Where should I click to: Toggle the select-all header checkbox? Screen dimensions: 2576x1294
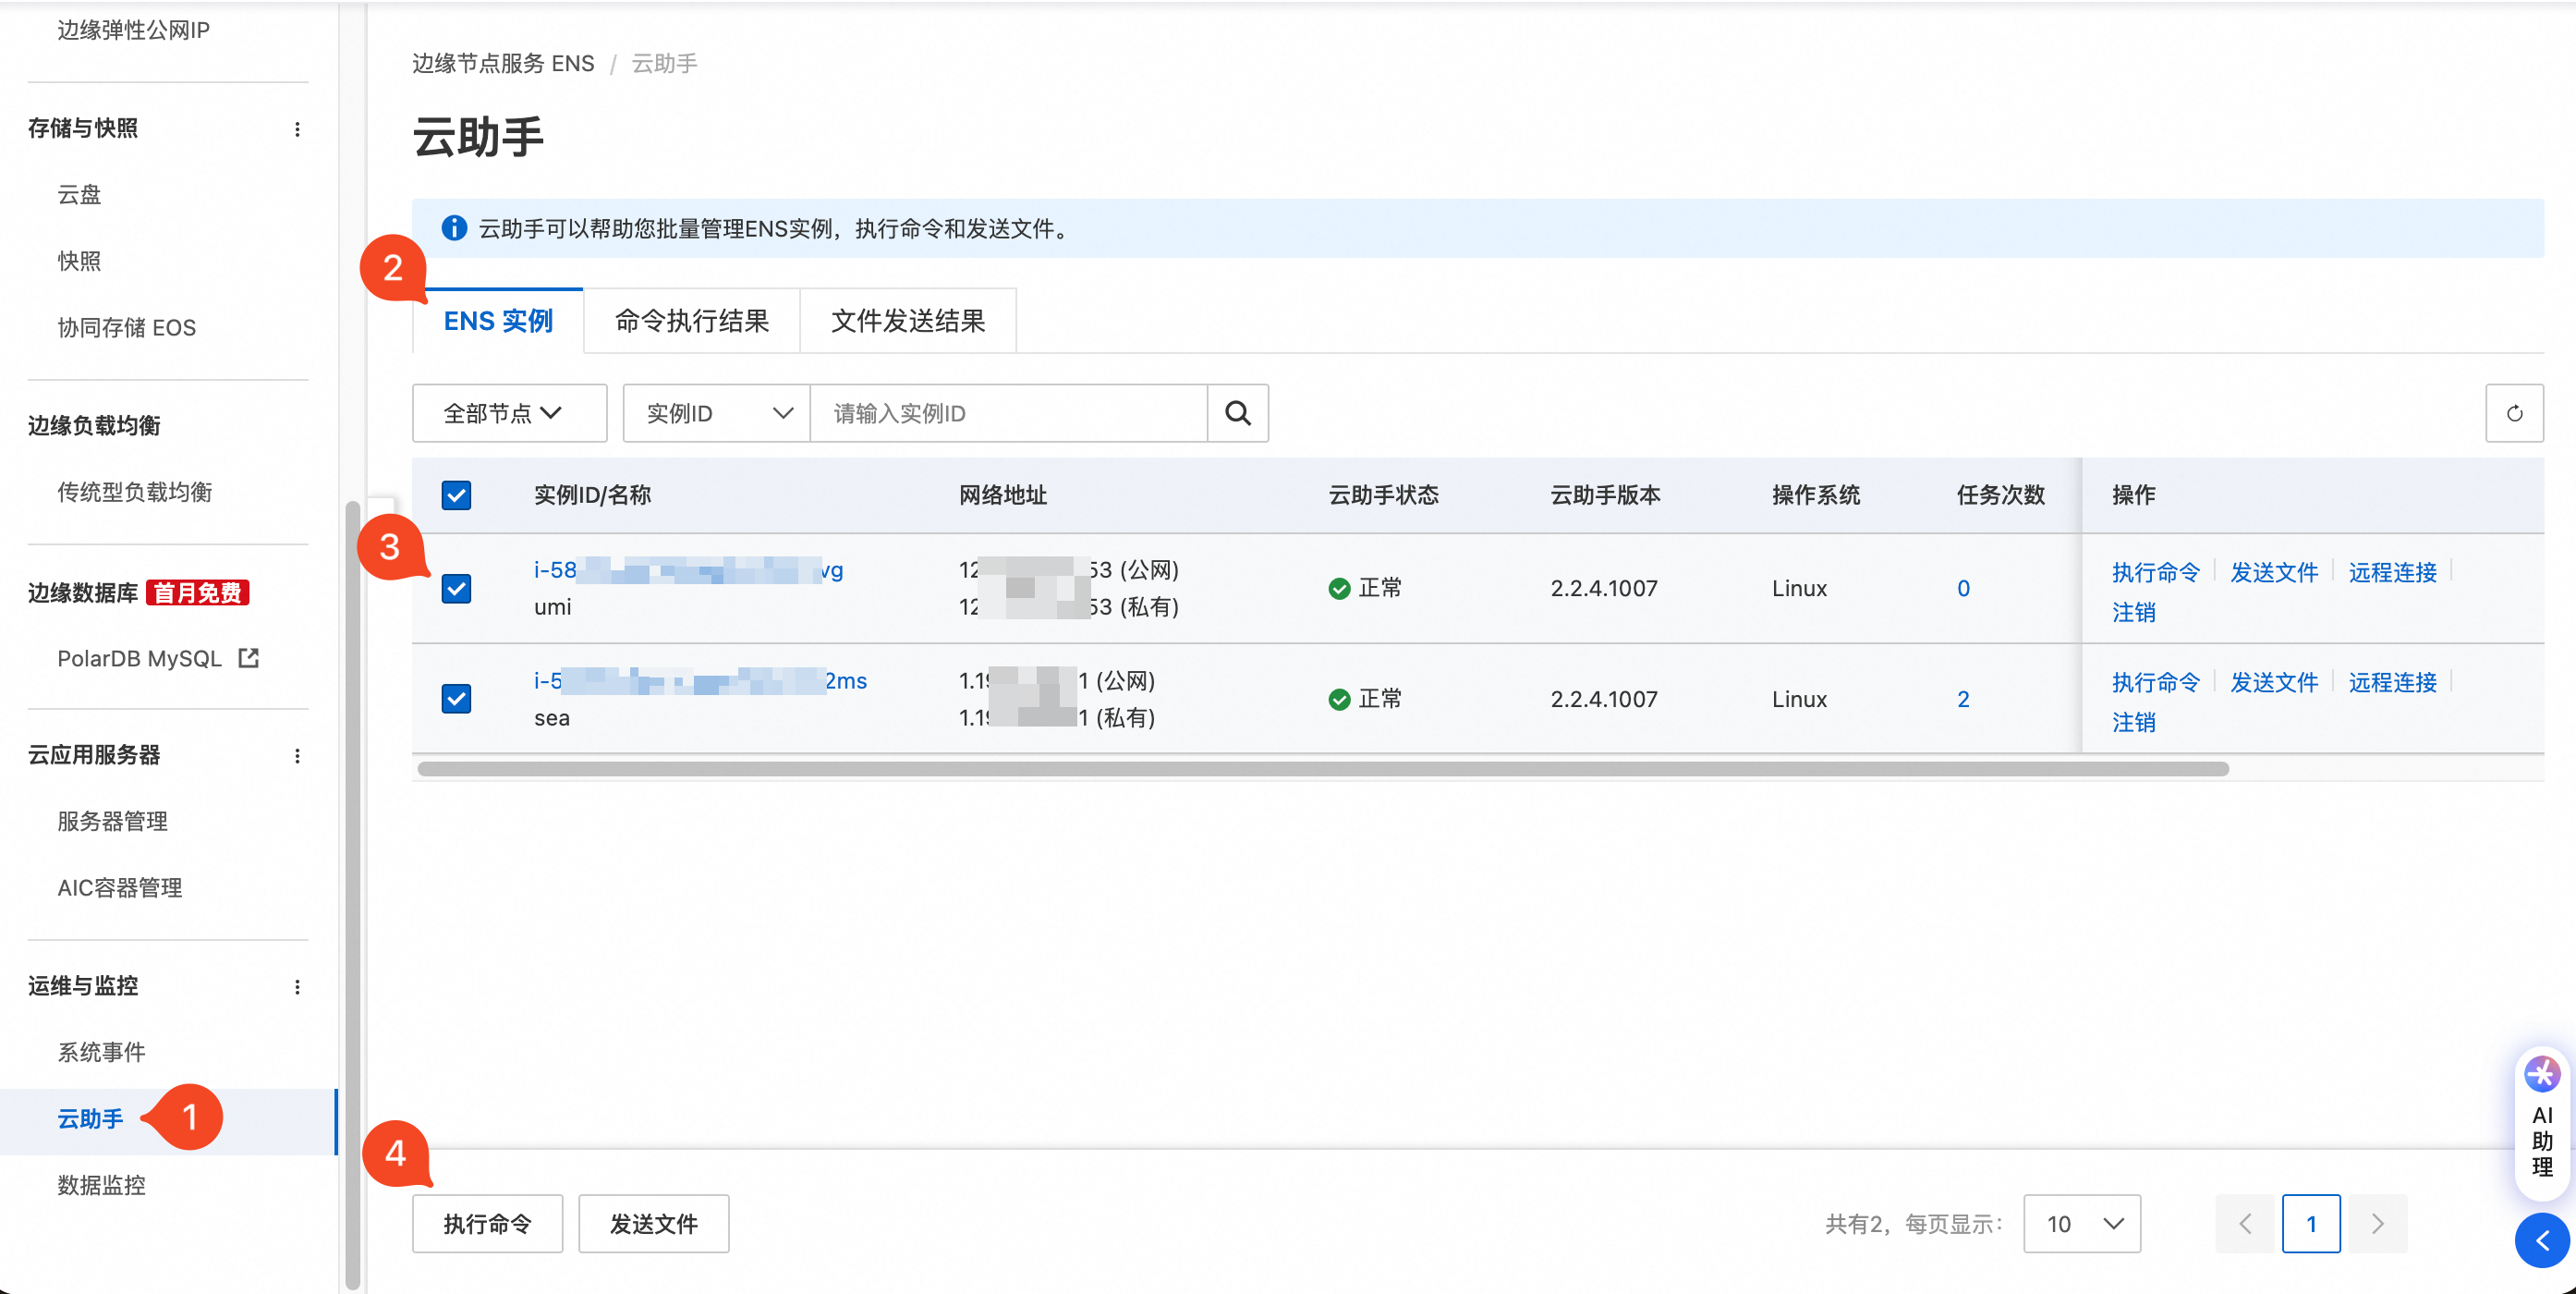[x=456, y=495]
